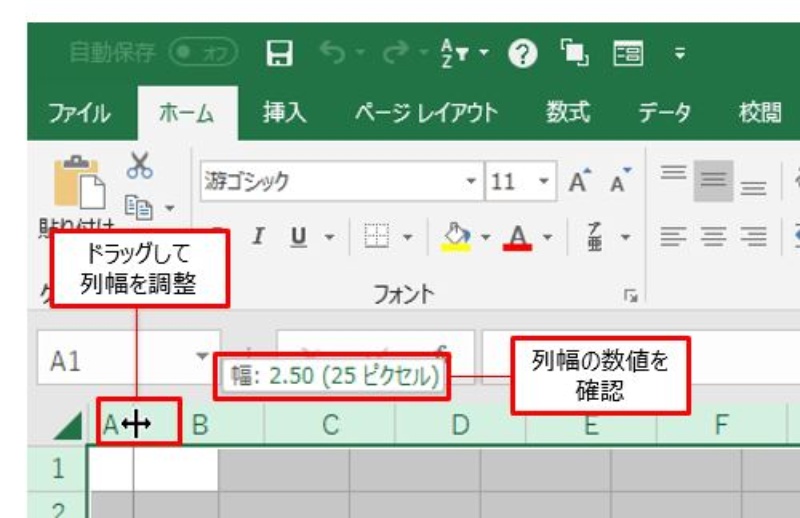The height and width of the screenshot is (518, 800).
Task: Open the Help question mark icon
Action: tap(522, 53)
